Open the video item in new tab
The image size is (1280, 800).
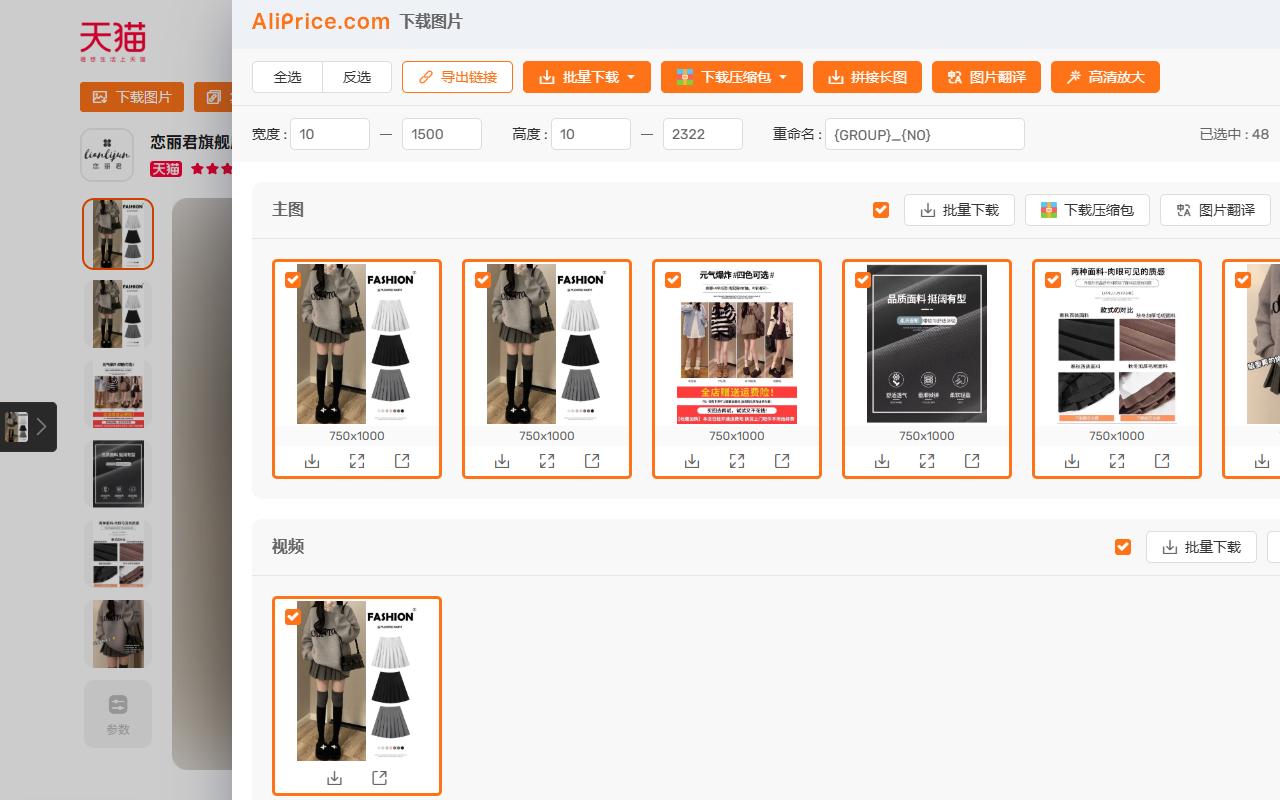[380, 778]
